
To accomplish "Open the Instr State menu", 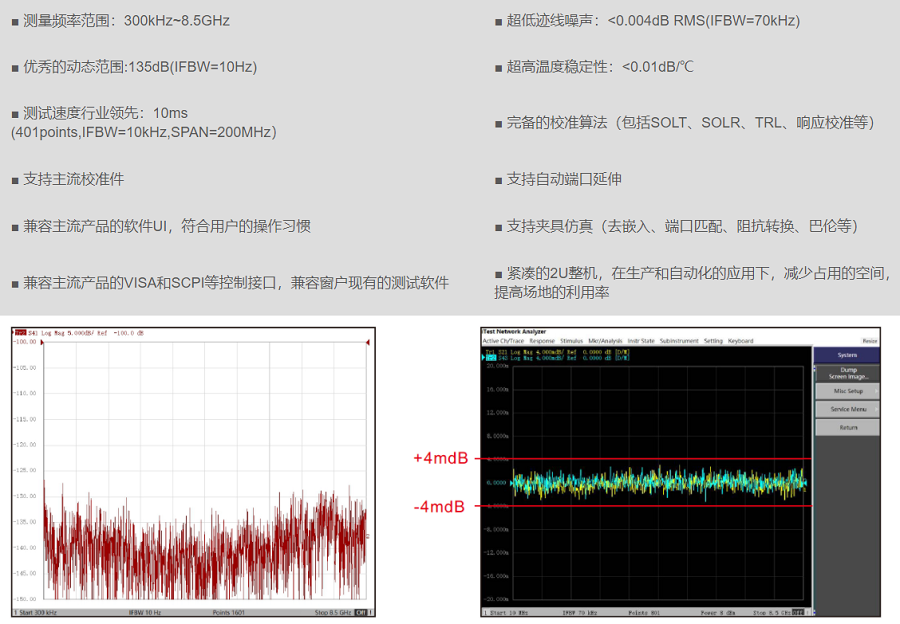I will click(641, 341).
